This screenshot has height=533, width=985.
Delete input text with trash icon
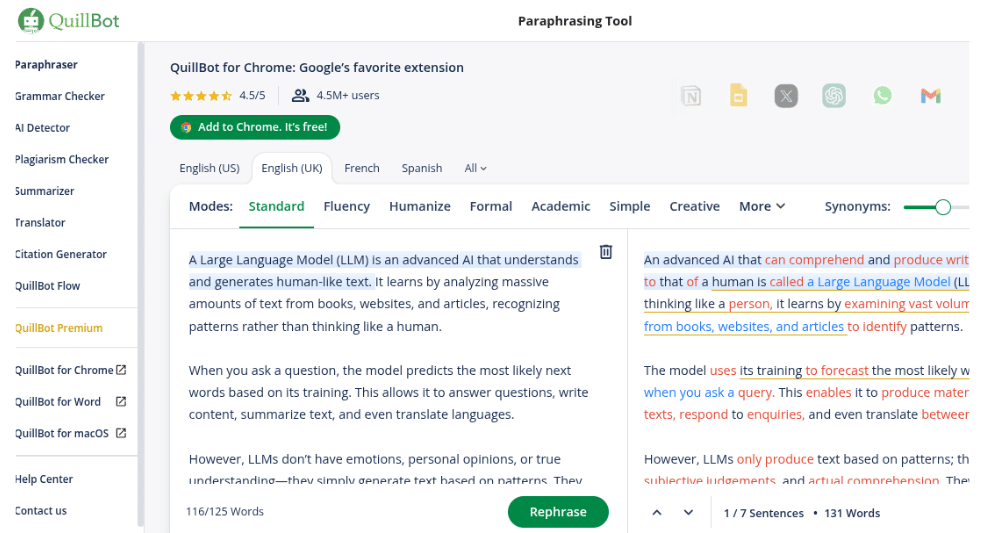click(x=606, y=251)
